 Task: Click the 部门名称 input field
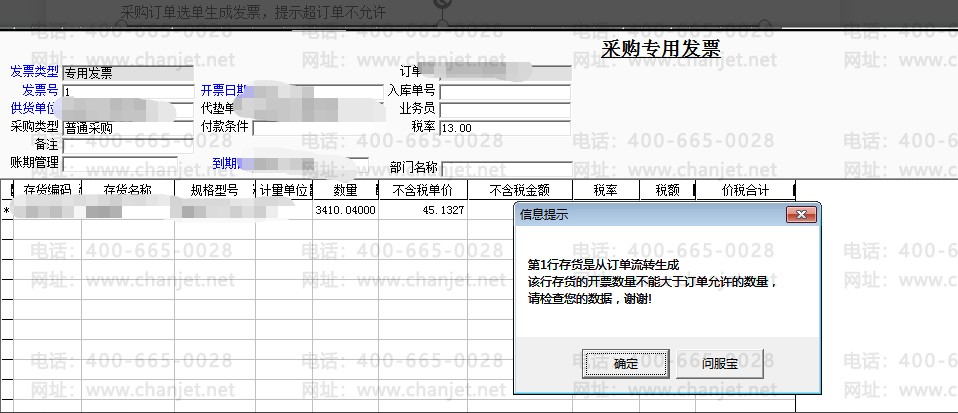[x=506, y=169]
